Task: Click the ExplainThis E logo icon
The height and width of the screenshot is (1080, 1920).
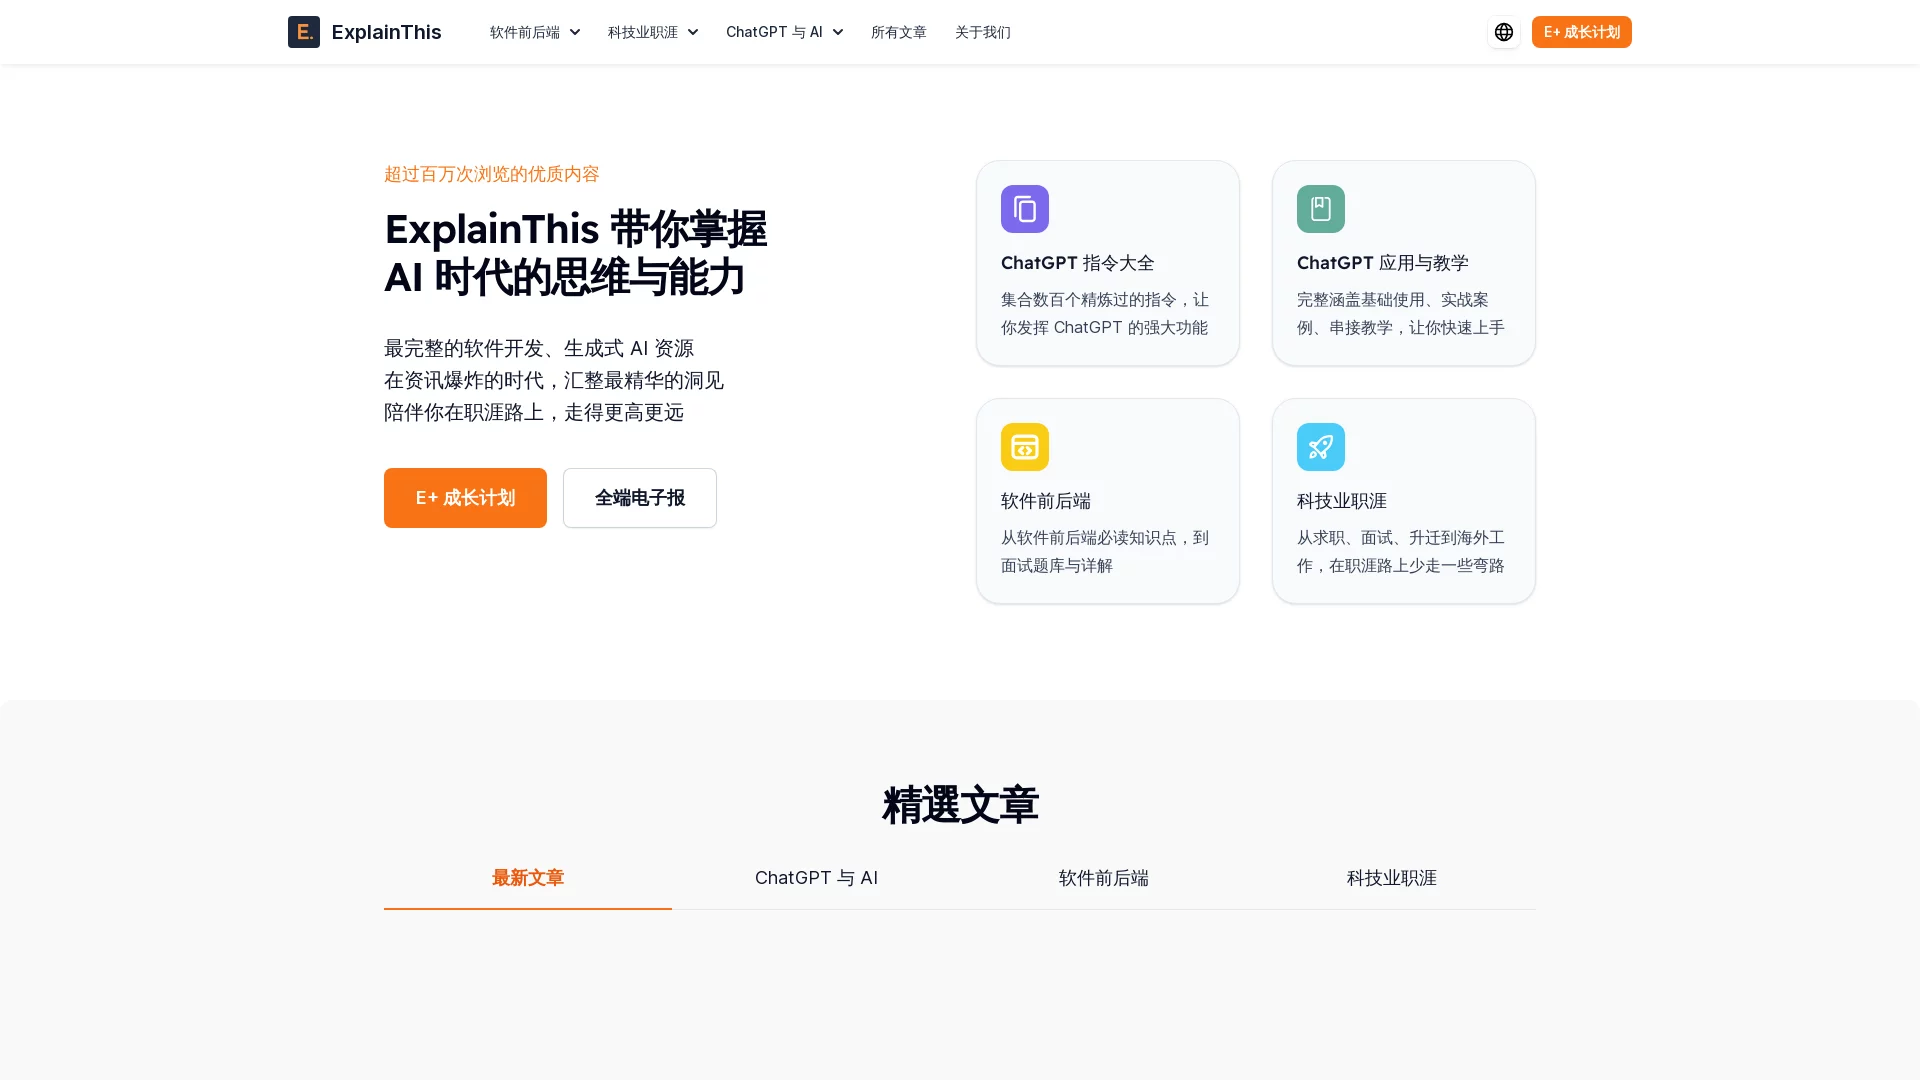Action: (303, 32)
